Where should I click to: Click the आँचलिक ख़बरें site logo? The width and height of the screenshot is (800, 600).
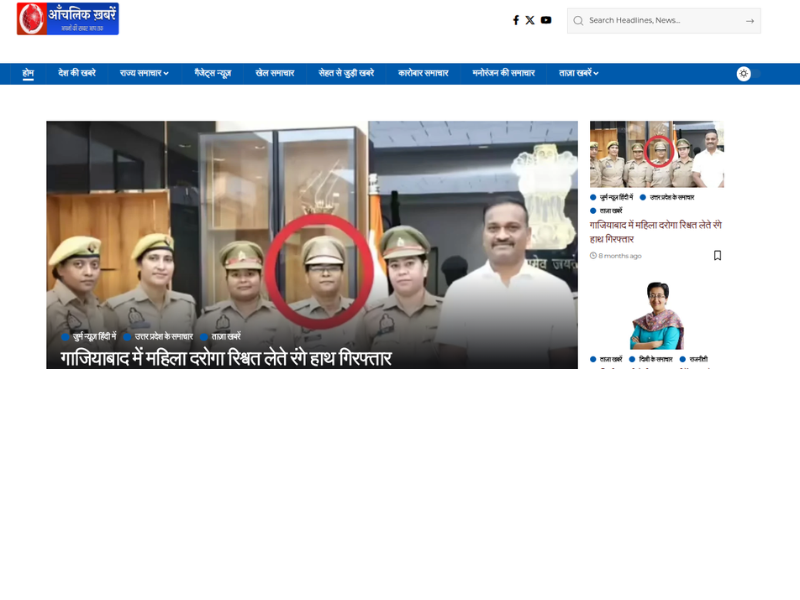68,19
